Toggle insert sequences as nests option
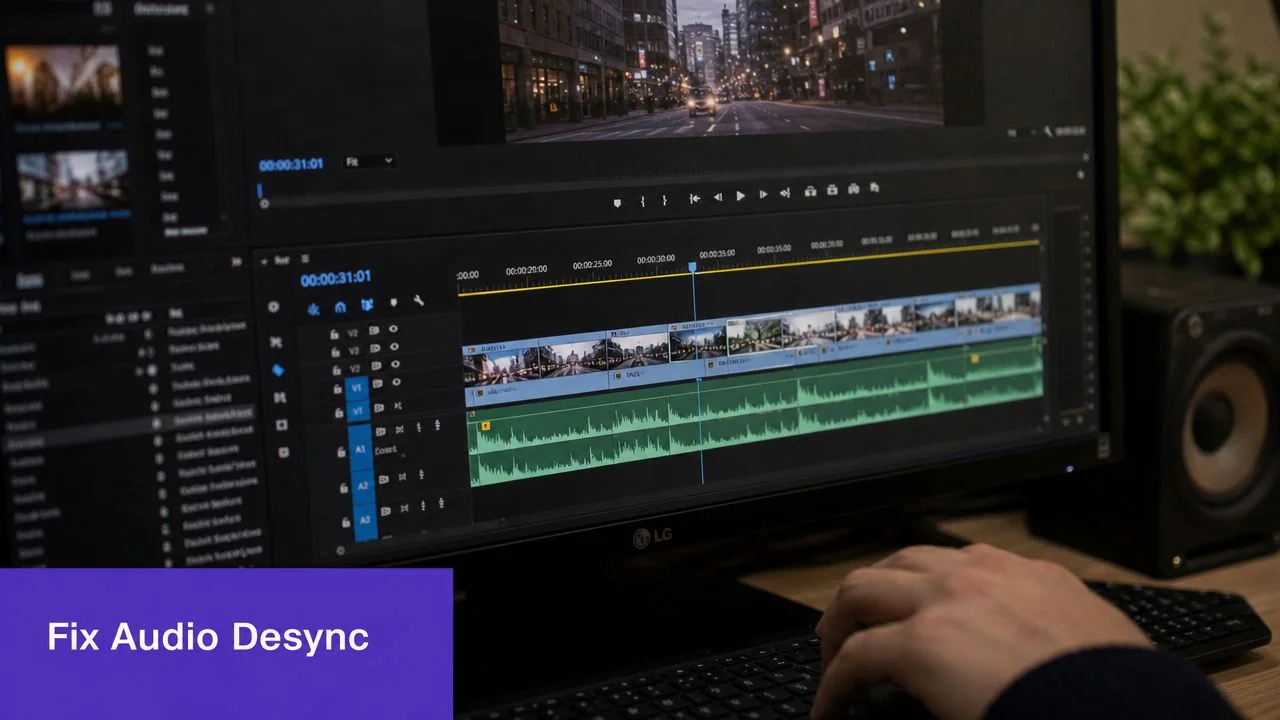 (313, 309)
